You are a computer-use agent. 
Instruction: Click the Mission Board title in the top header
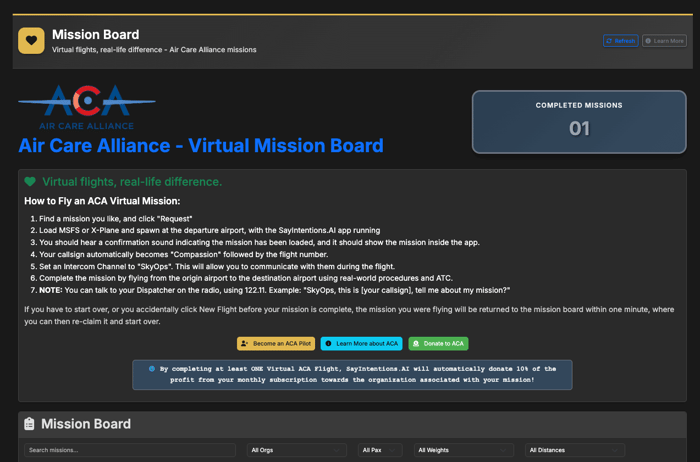coord(96,35)
